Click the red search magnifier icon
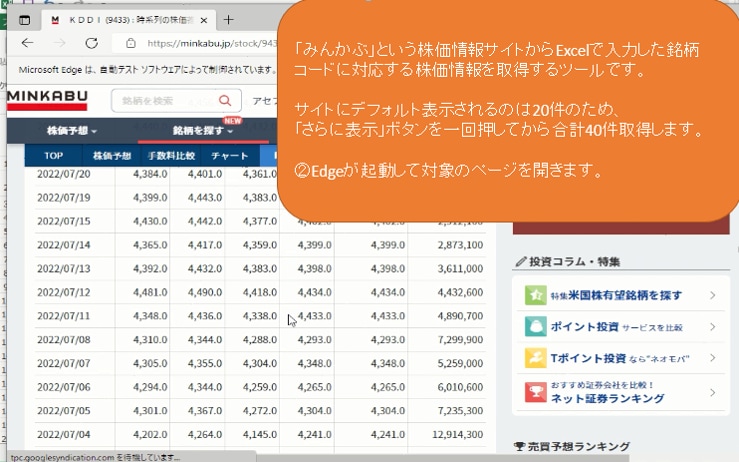739x462 pixels. point(225,100)
